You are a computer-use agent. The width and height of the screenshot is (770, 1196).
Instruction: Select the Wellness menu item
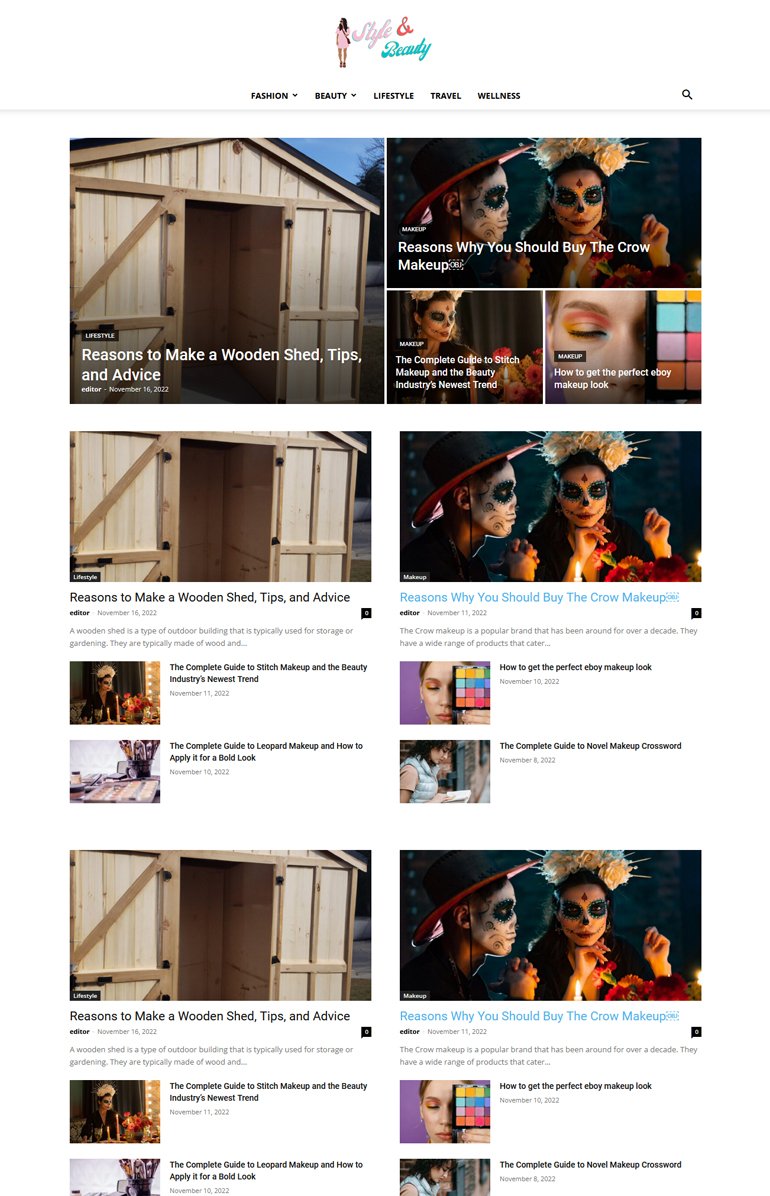tap(498, 96)
